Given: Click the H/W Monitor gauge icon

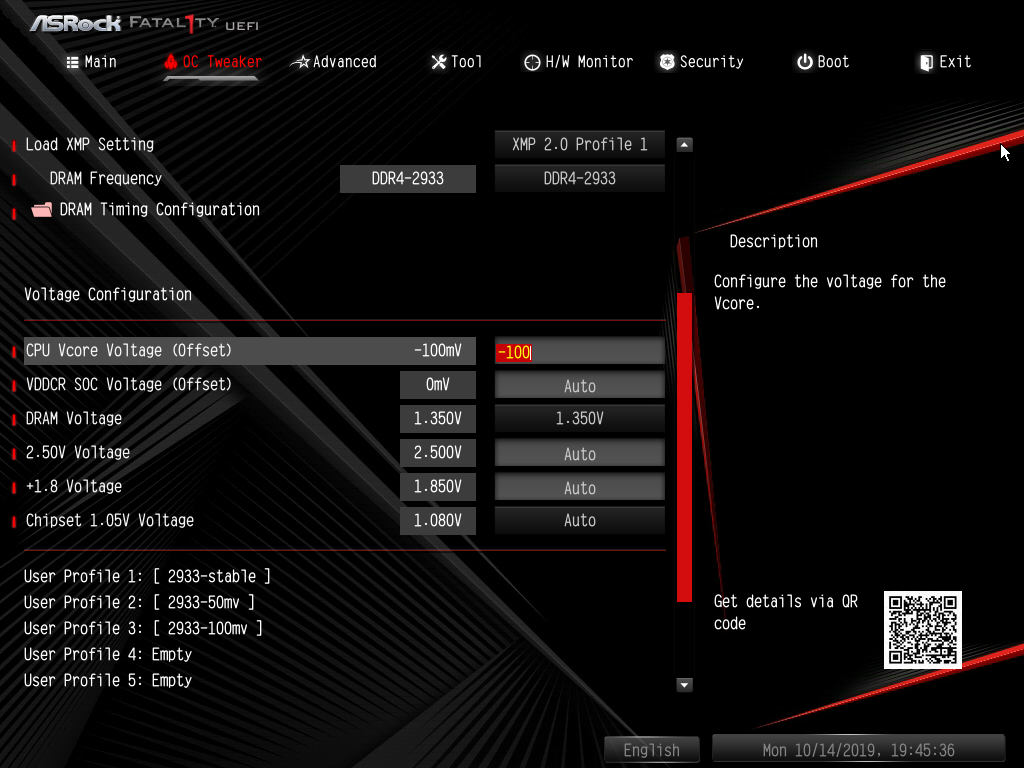Looking at the screenshot, I should (x=532, y=62).
